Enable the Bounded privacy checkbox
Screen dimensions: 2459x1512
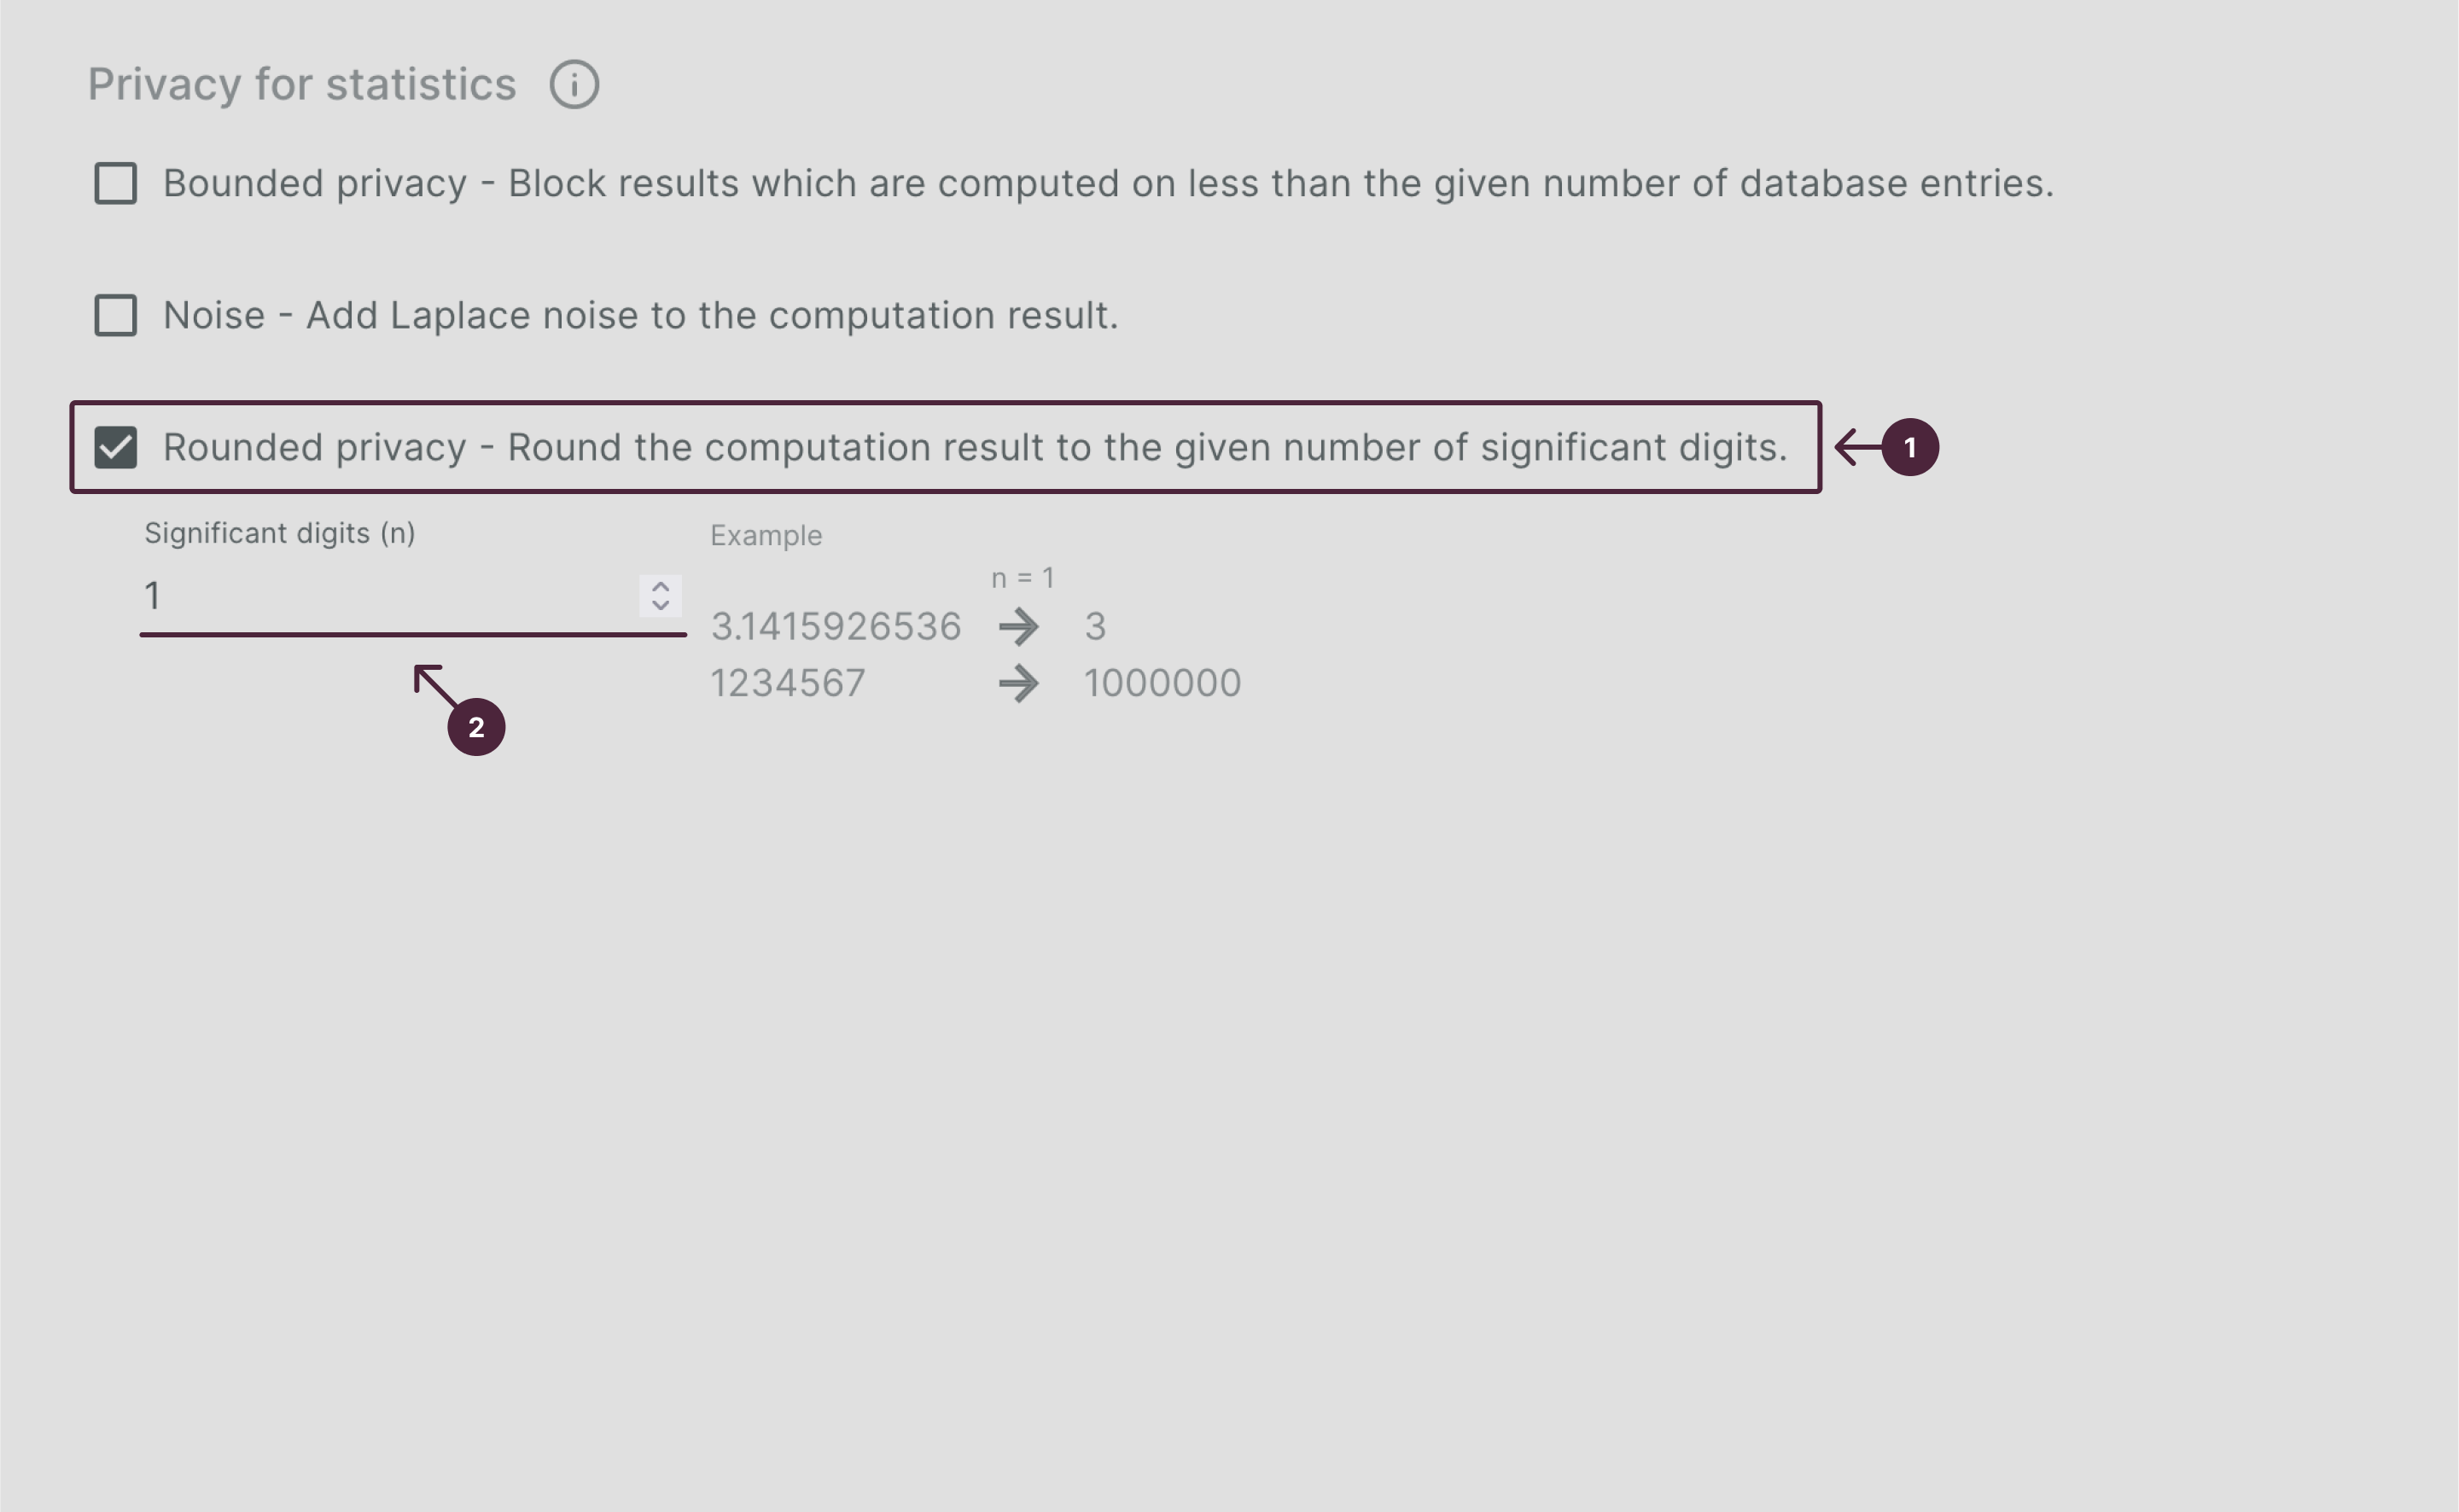[x=115, y=182]
